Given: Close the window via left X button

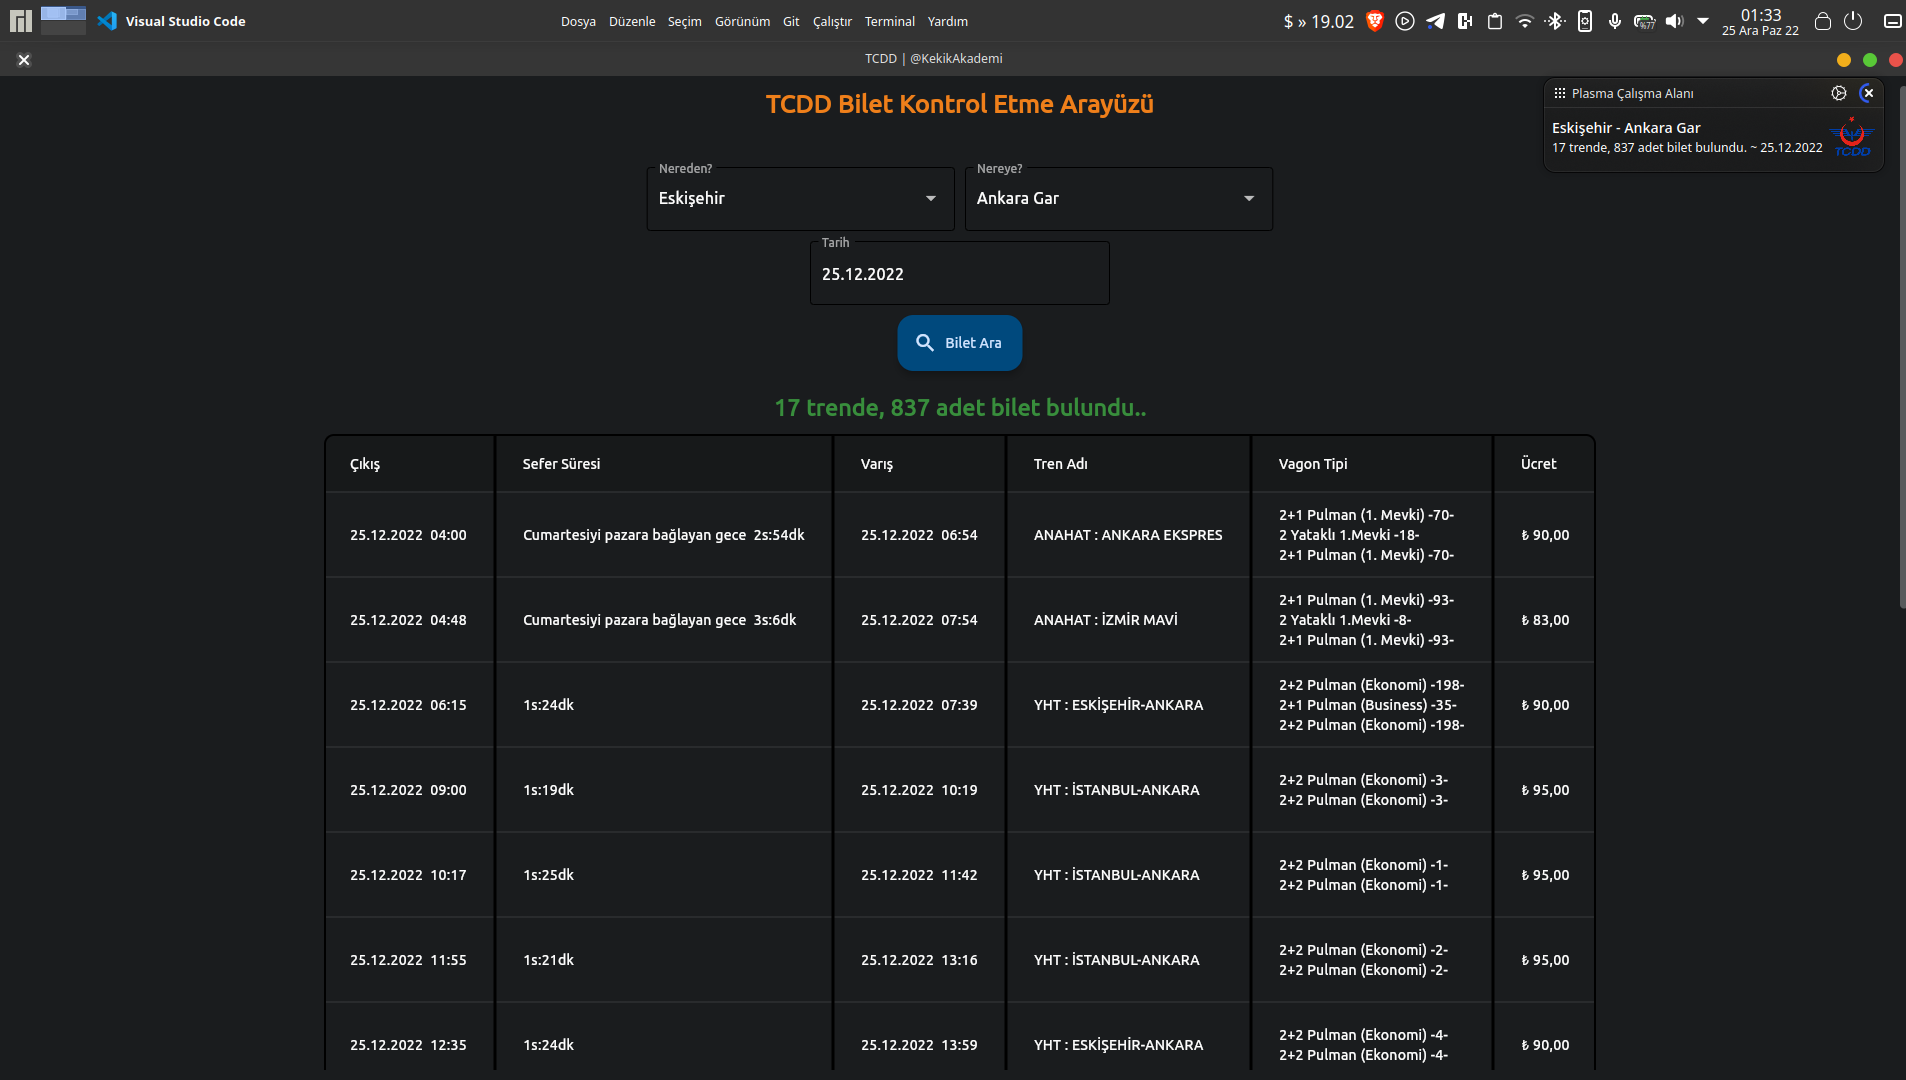Looking at the screenshot, I should [x=24, y=60].
